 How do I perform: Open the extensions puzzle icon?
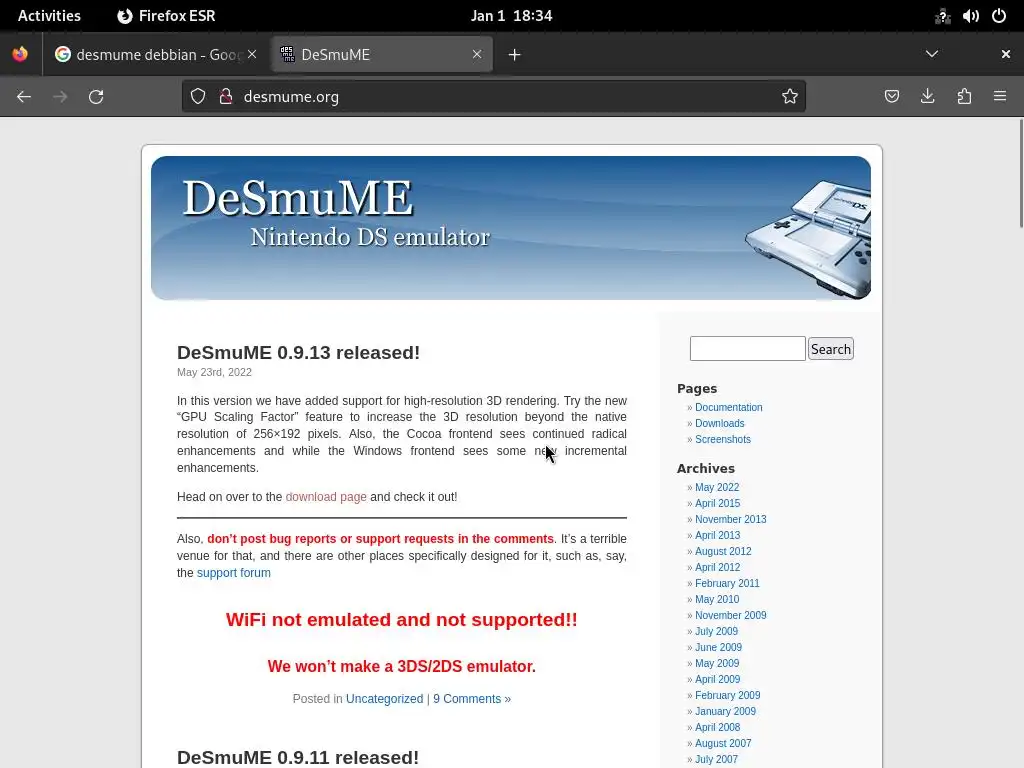964,97
